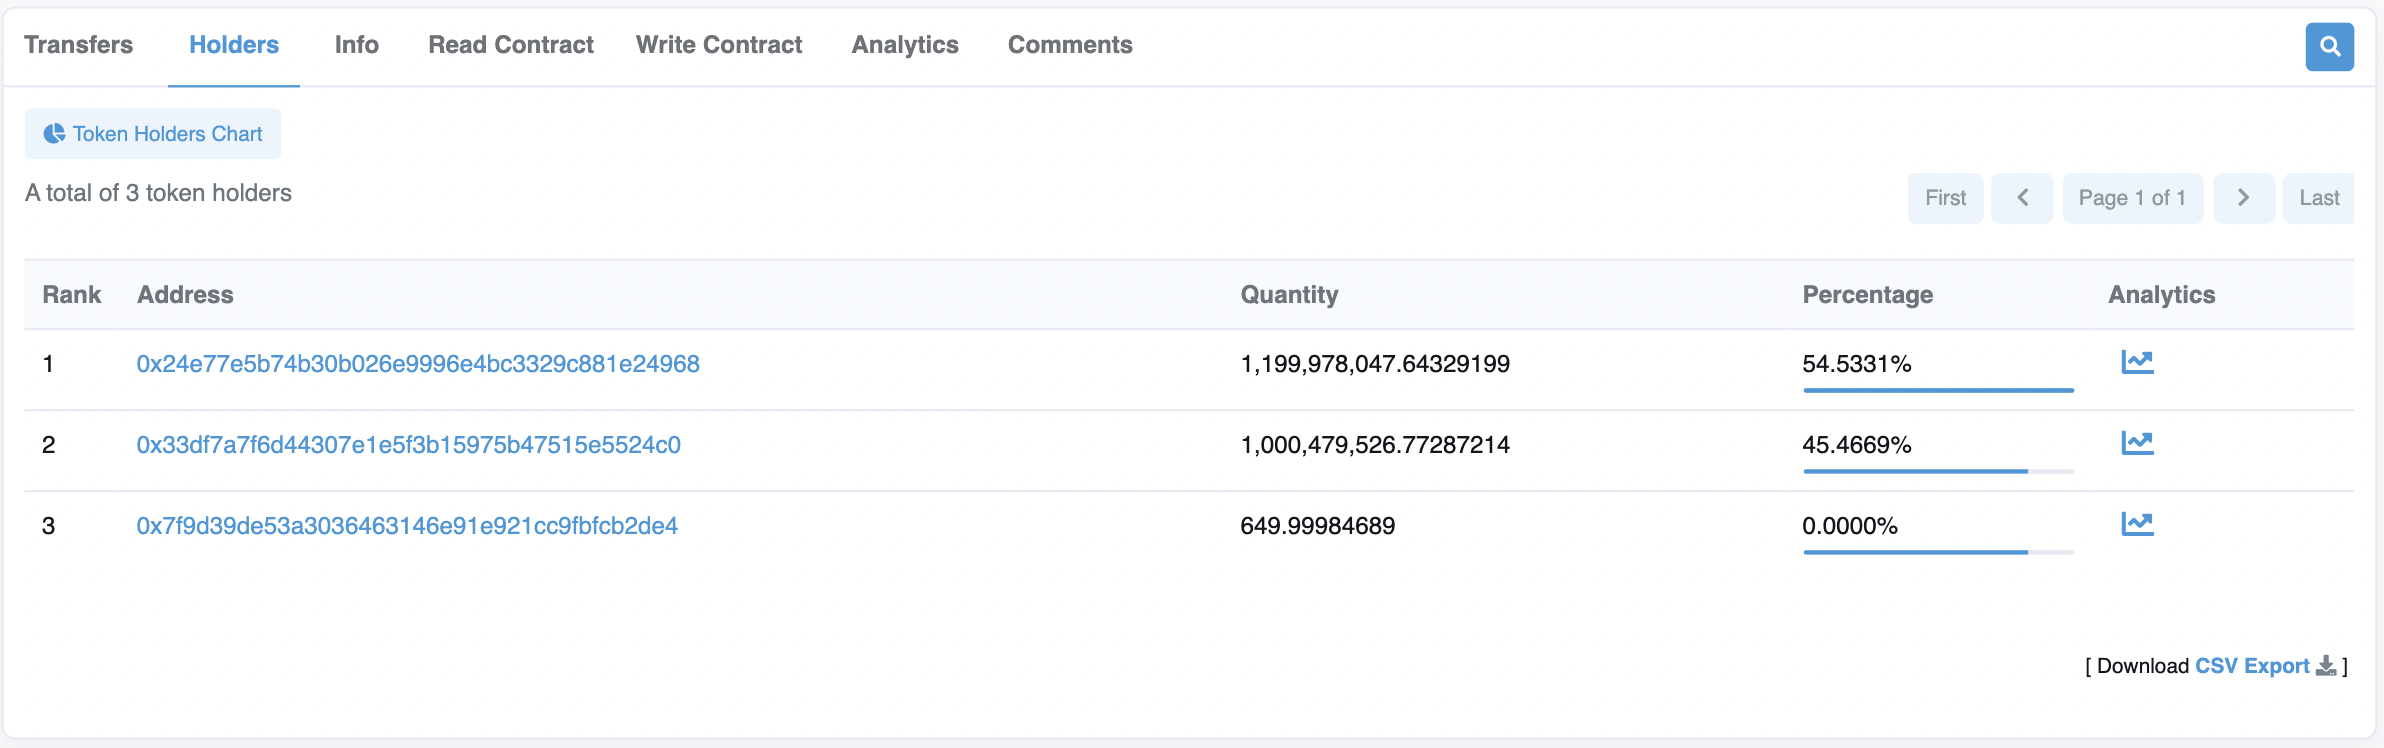Click the pie chart icon in Token Holders Chart
This screenshot has width=2384, height=748.
click(x=54, y=134)
